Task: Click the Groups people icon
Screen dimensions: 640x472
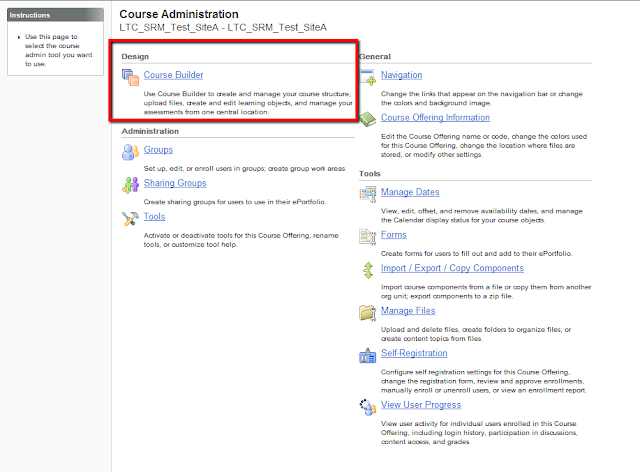Action: pyautogui.click(x=131, y=152)
